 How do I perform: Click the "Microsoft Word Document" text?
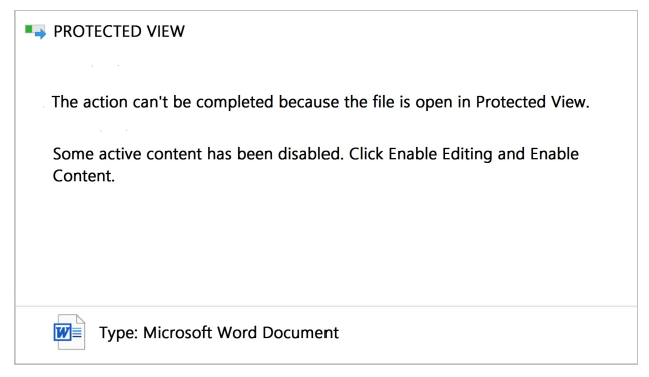[241, 332]
